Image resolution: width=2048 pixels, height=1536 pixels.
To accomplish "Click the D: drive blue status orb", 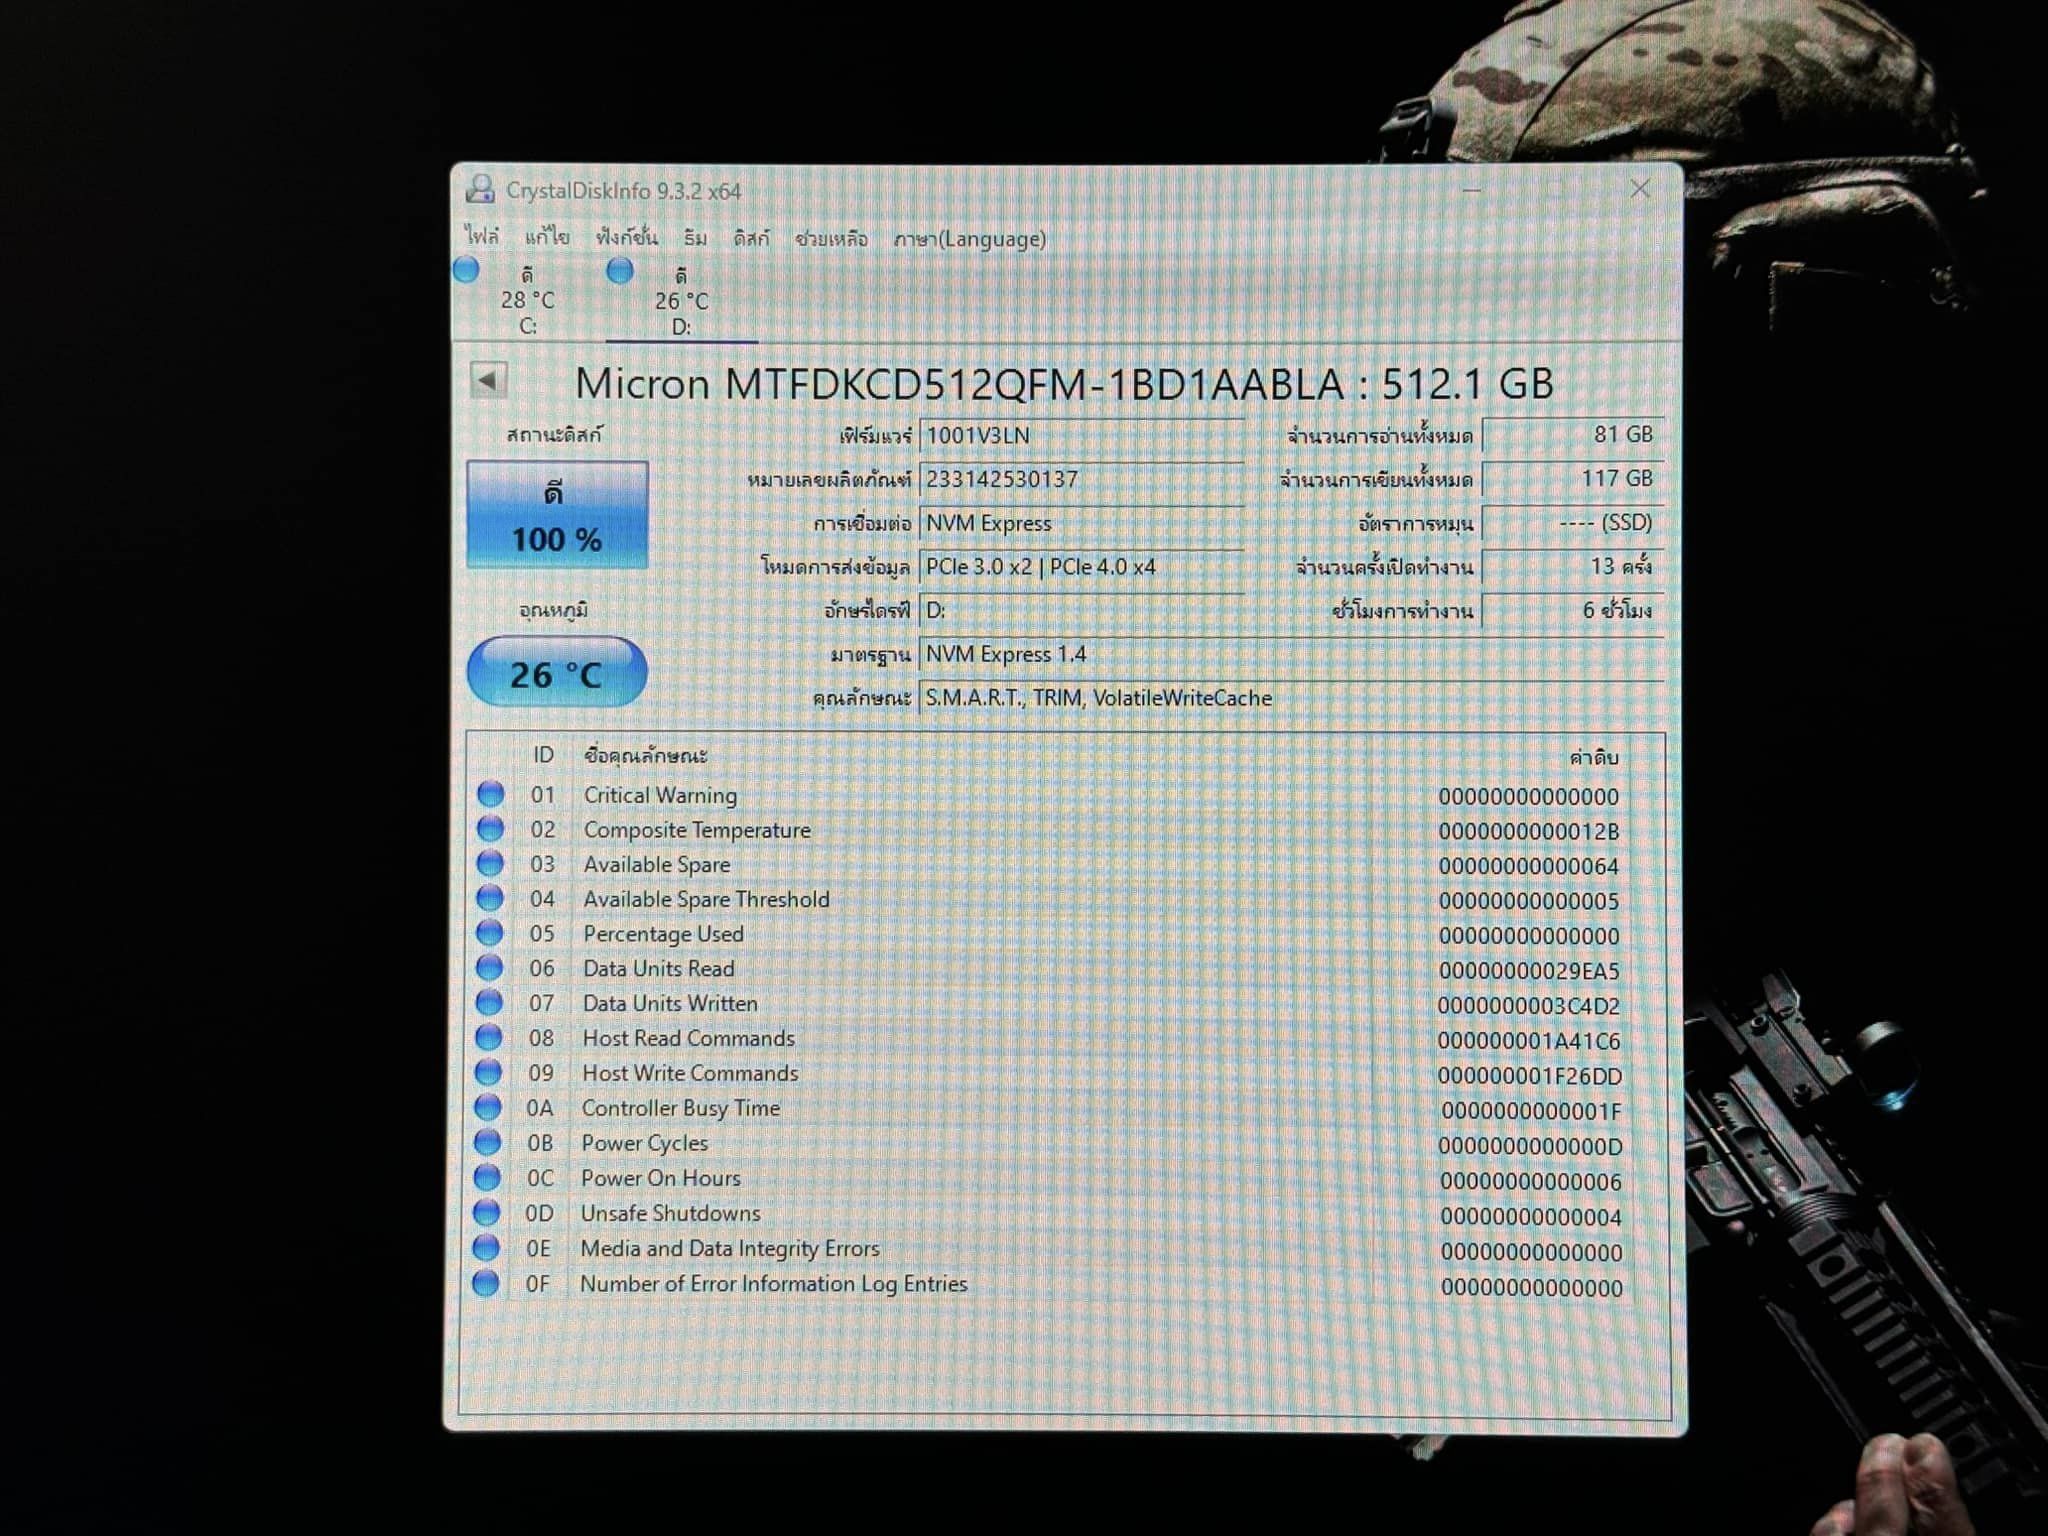I will (x=620, y=270).
